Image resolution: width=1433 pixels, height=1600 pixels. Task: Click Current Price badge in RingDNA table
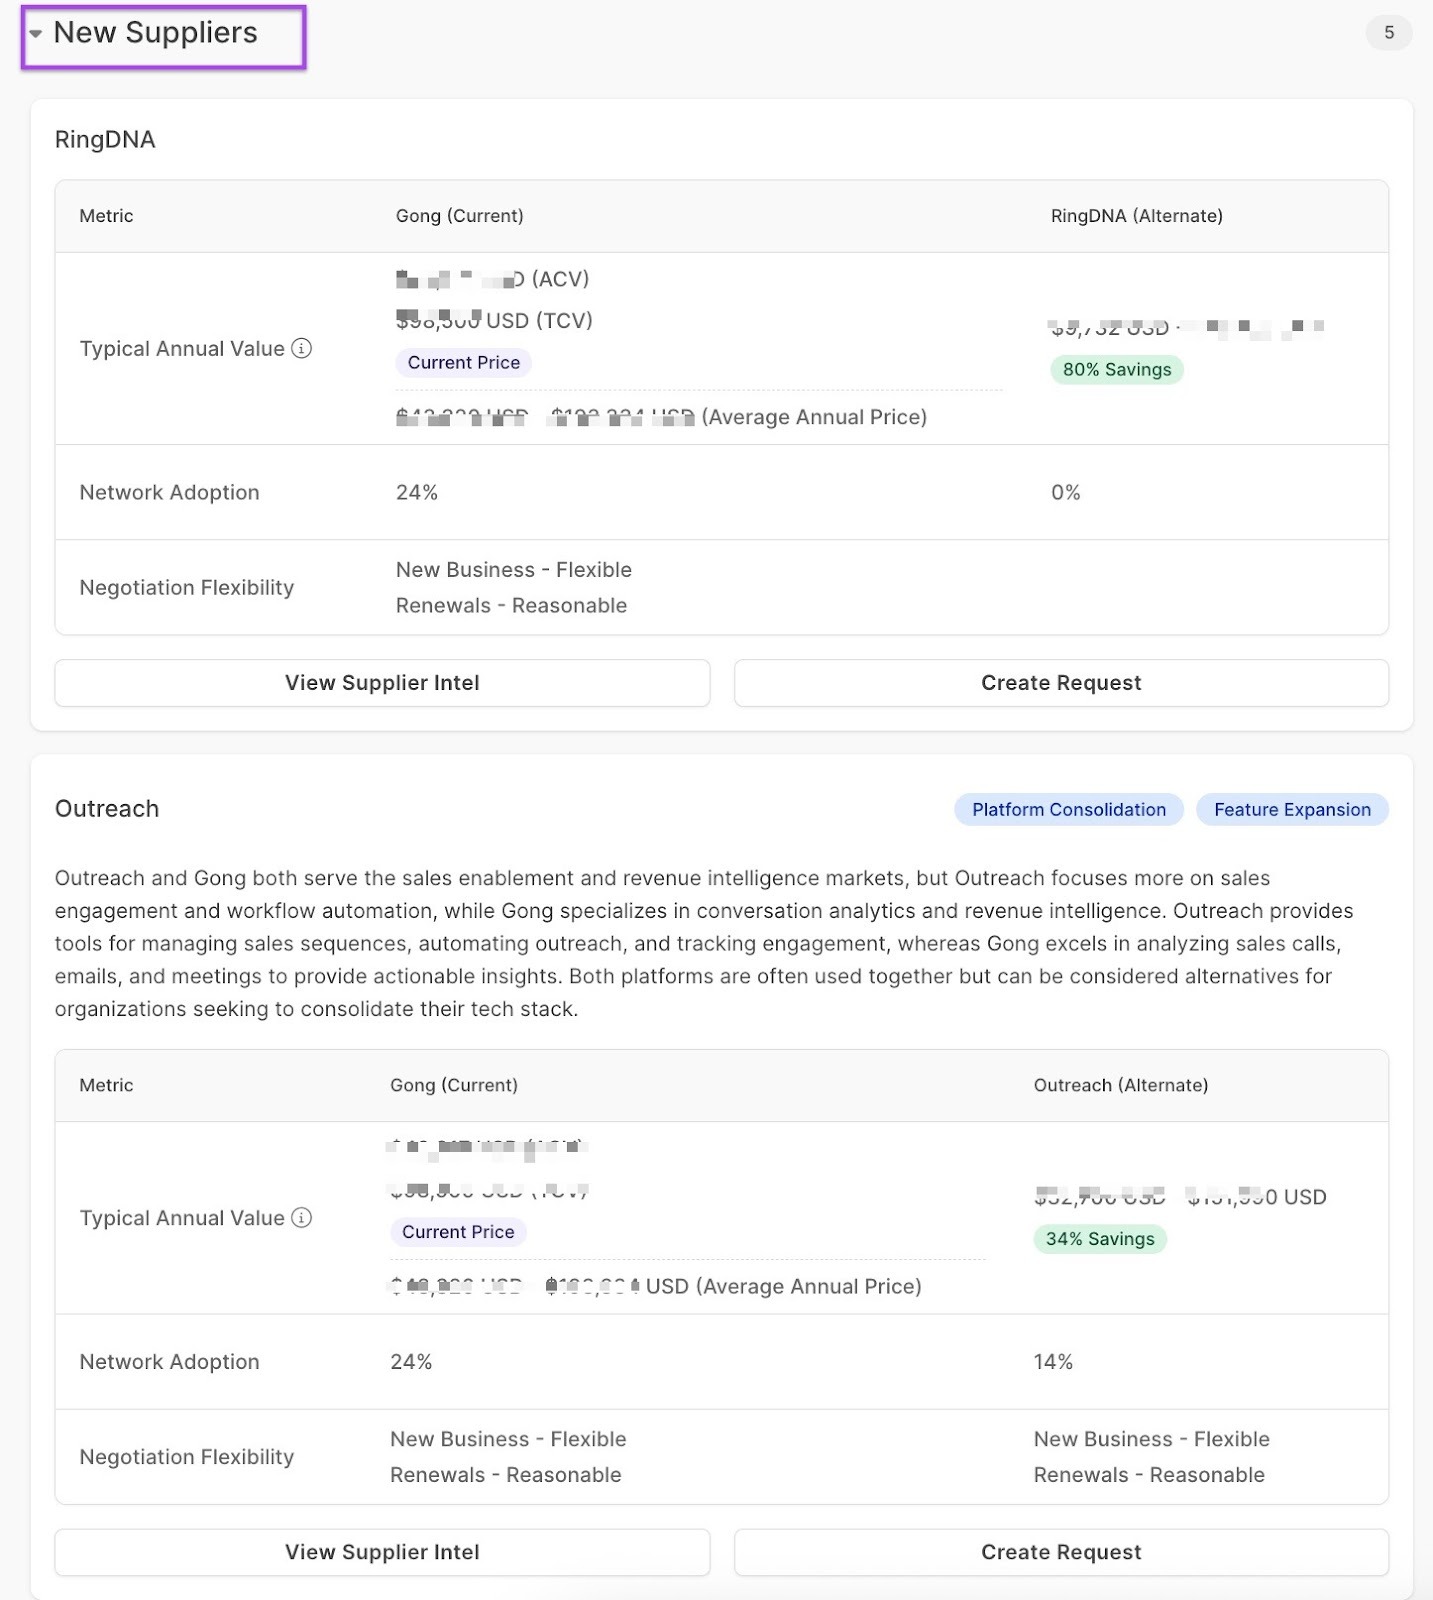pyautogui.click(x=463, y=363)
